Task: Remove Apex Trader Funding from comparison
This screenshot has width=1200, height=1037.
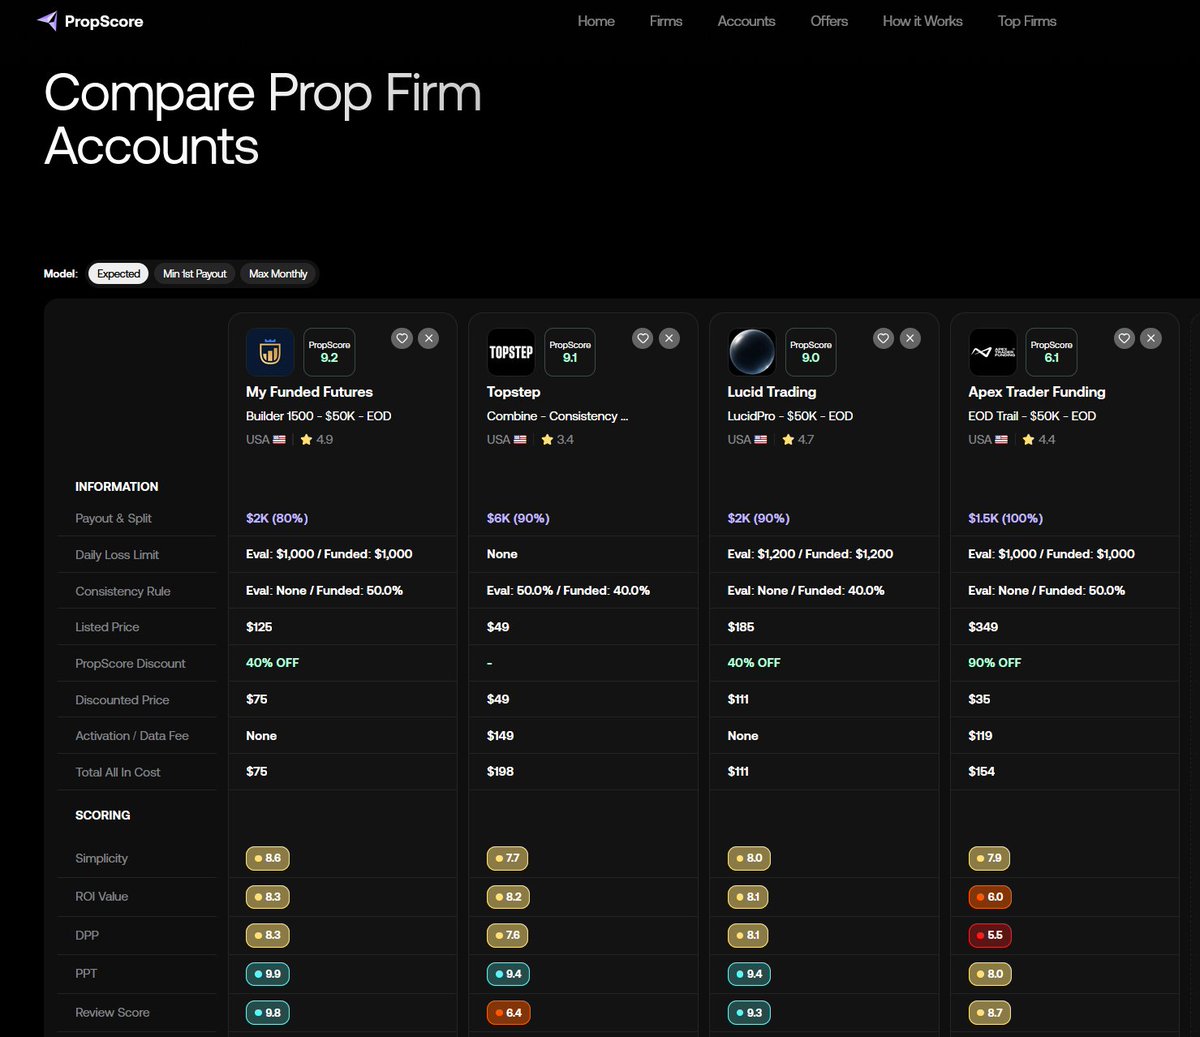Action: pos(1151,338)
